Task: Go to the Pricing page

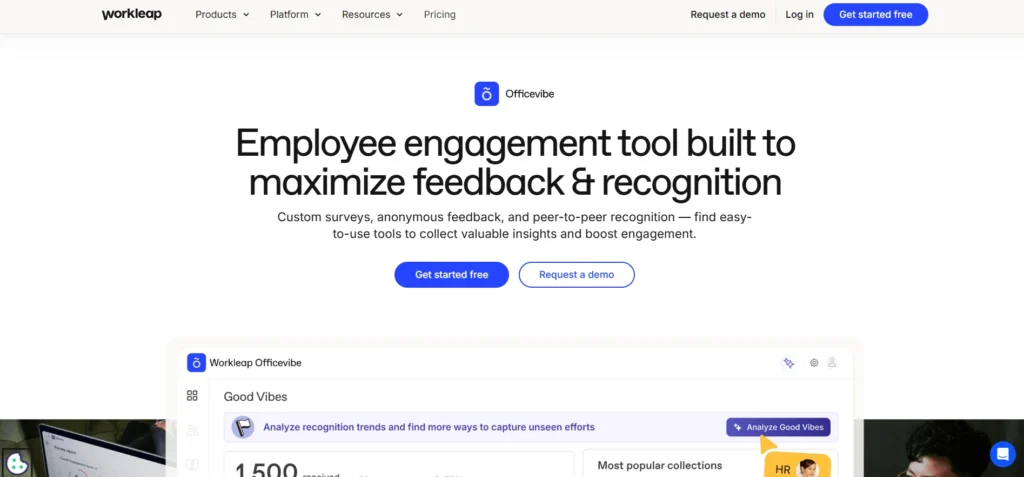Action: tap(440, 14)
